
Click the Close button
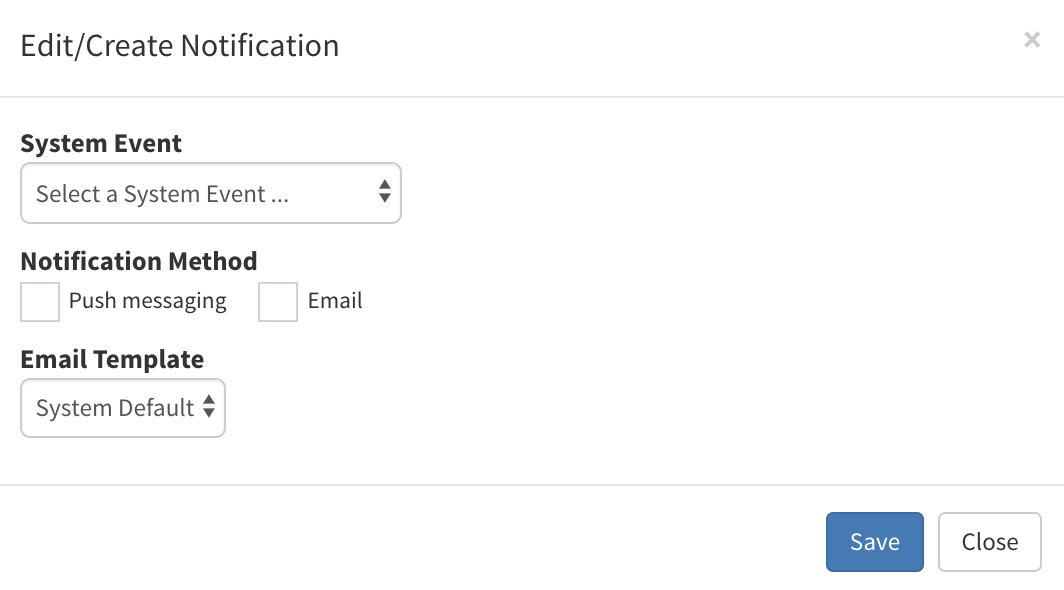click(989, 541)
